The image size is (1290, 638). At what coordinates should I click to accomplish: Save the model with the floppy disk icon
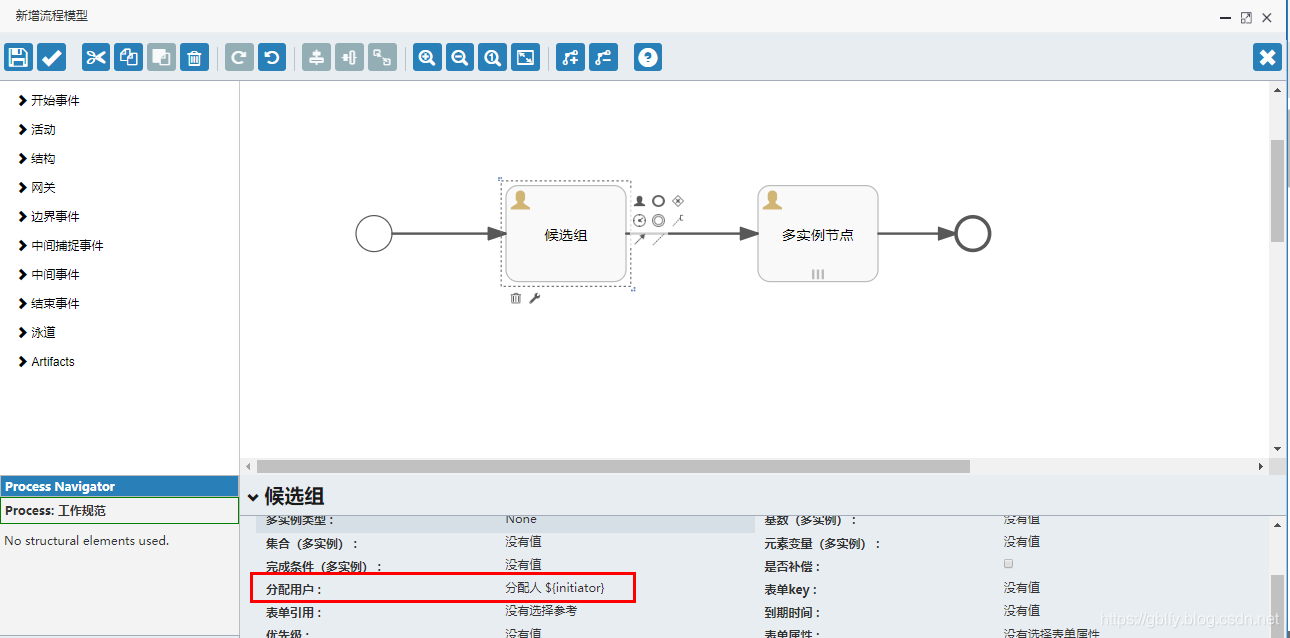[x=18, y=57]
